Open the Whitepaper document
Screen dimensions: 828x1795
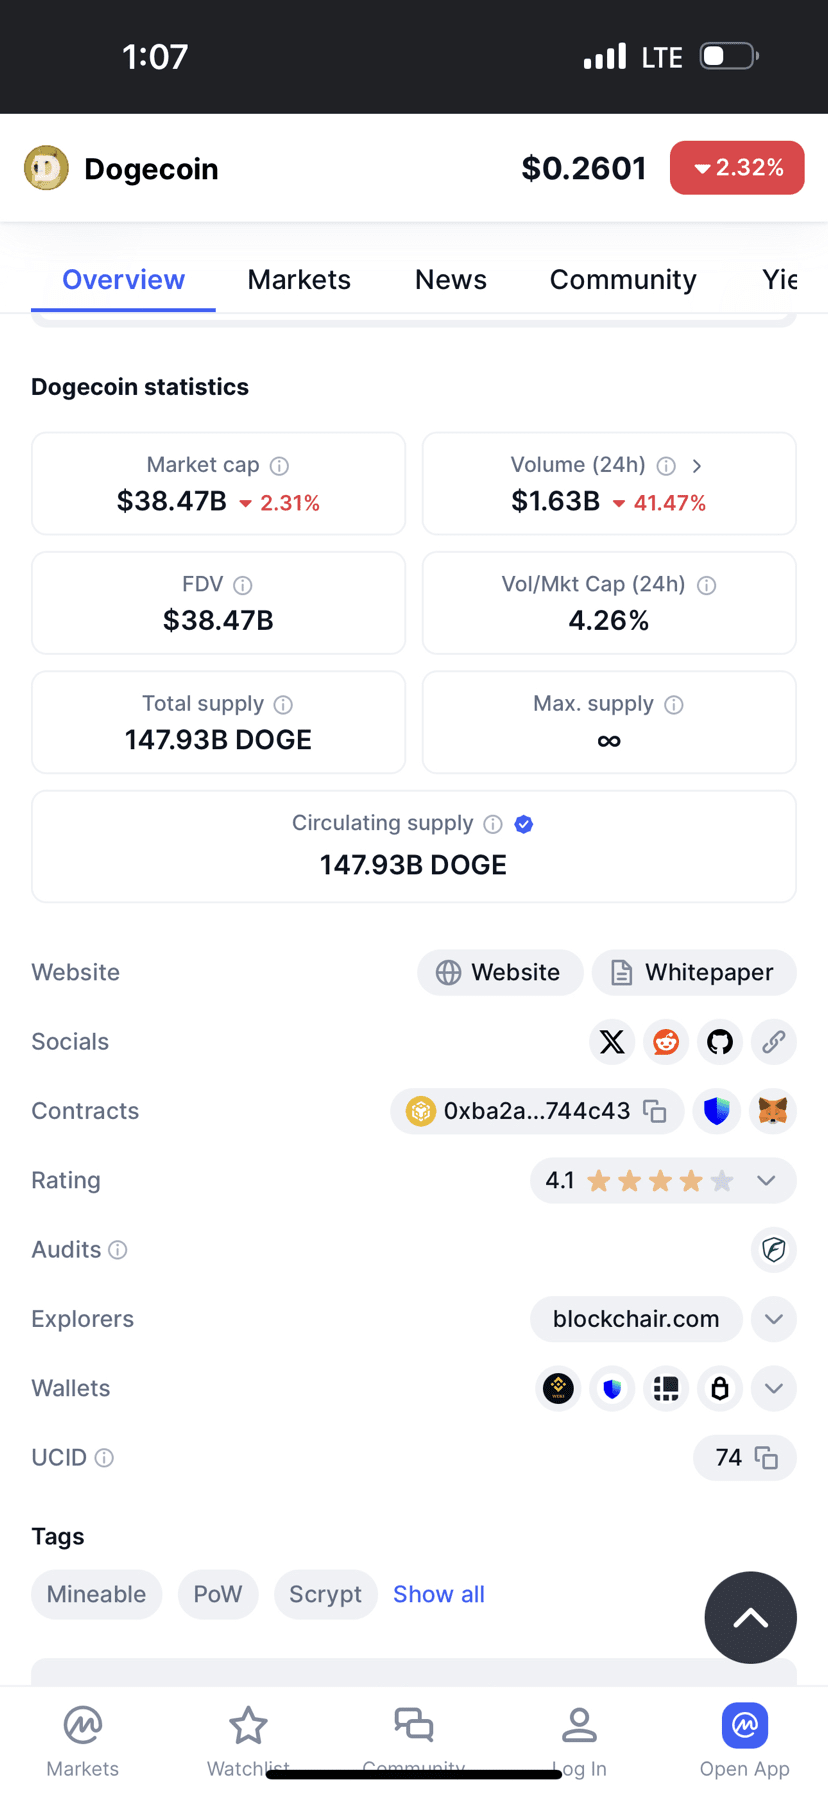point(694,972)
